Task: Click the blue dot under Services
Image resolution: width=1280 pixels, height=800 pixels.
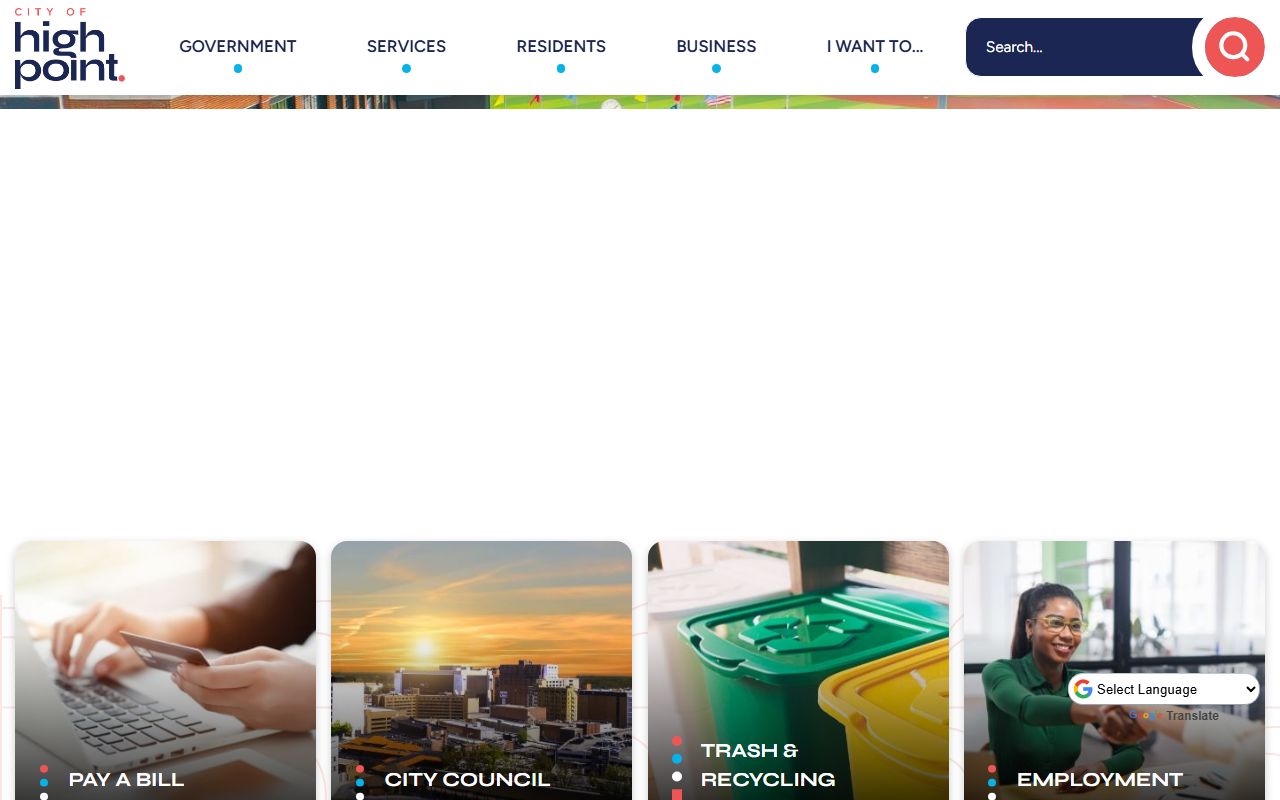Action: click(x=406, y=69)
